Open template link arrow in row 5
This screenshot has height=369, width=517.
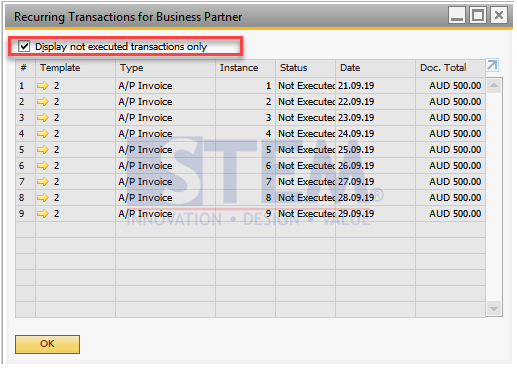(x=43, y=150)
